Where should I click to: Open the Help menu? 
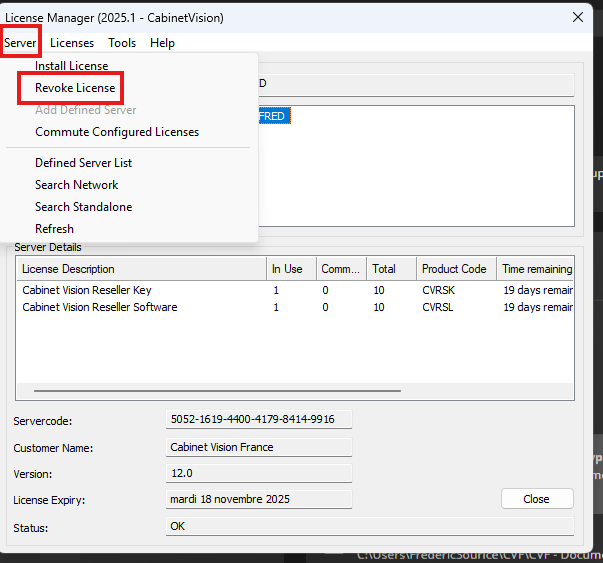tap(162, 43)
